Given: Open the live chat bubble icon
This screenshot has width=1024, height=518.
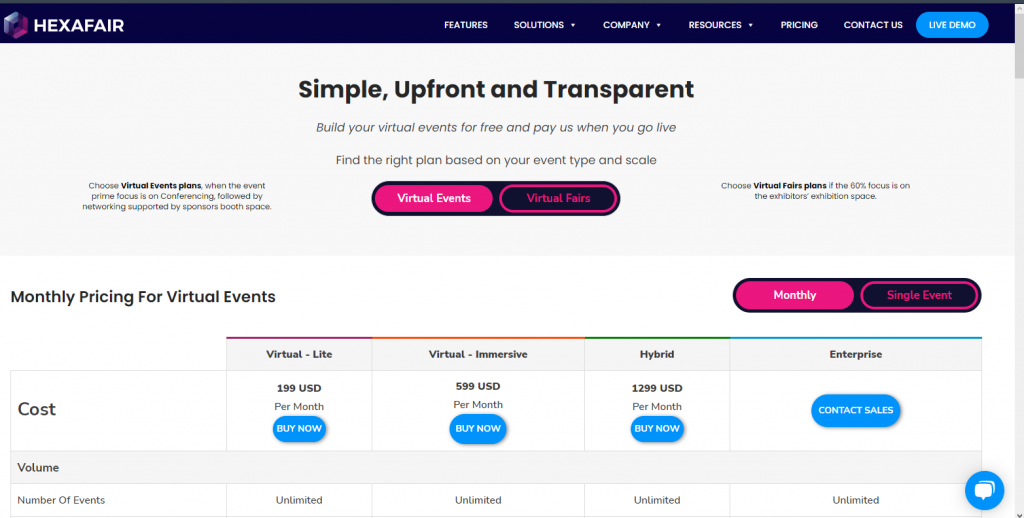Looking at the screenshot, I should [984, 490].
